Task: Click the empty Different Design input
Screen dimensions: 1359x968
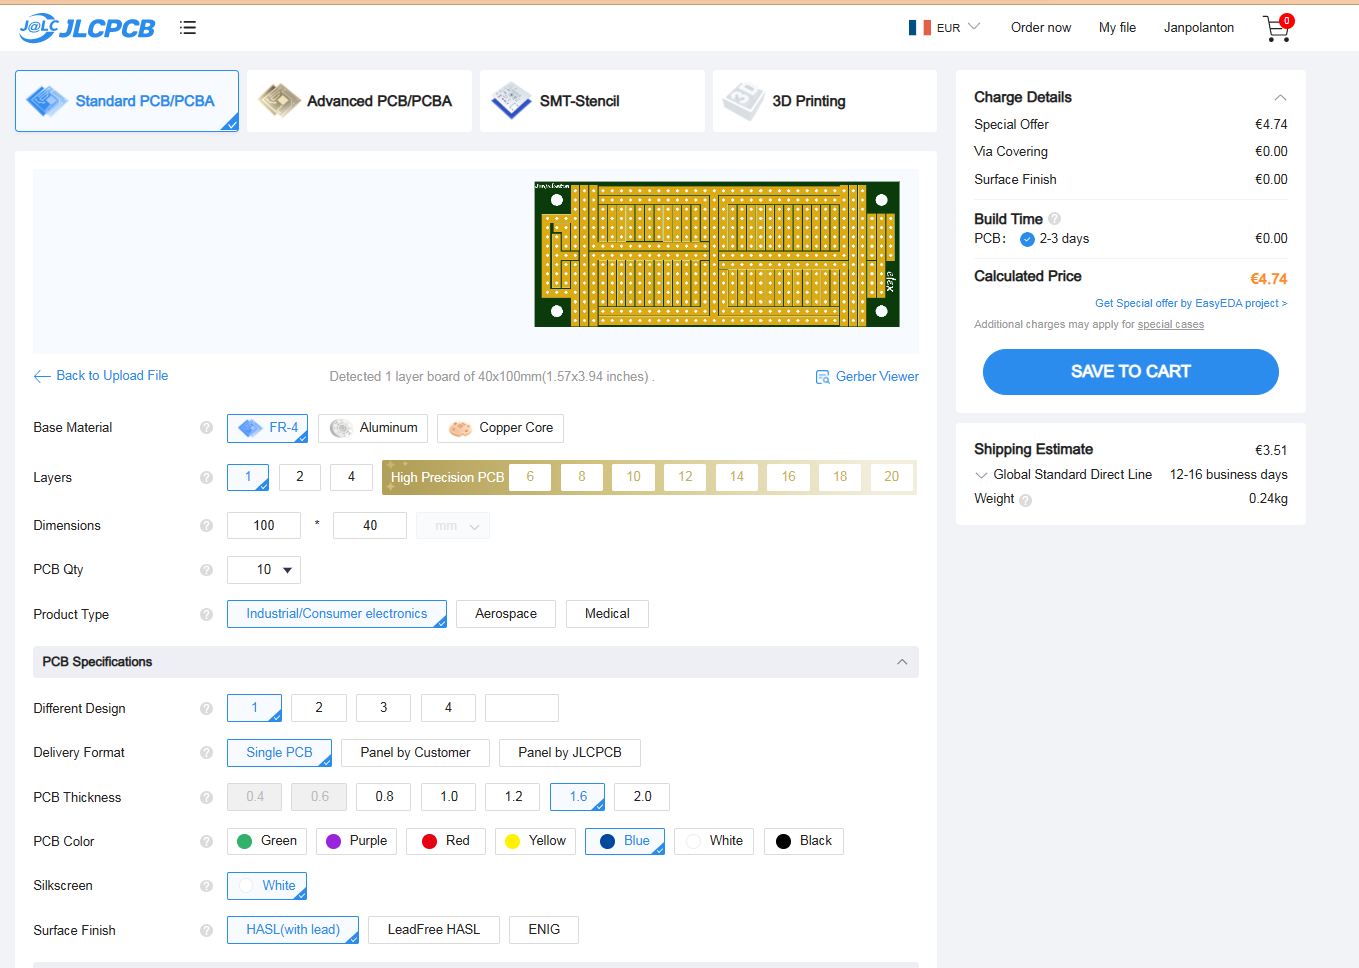Action: (522, 709)
